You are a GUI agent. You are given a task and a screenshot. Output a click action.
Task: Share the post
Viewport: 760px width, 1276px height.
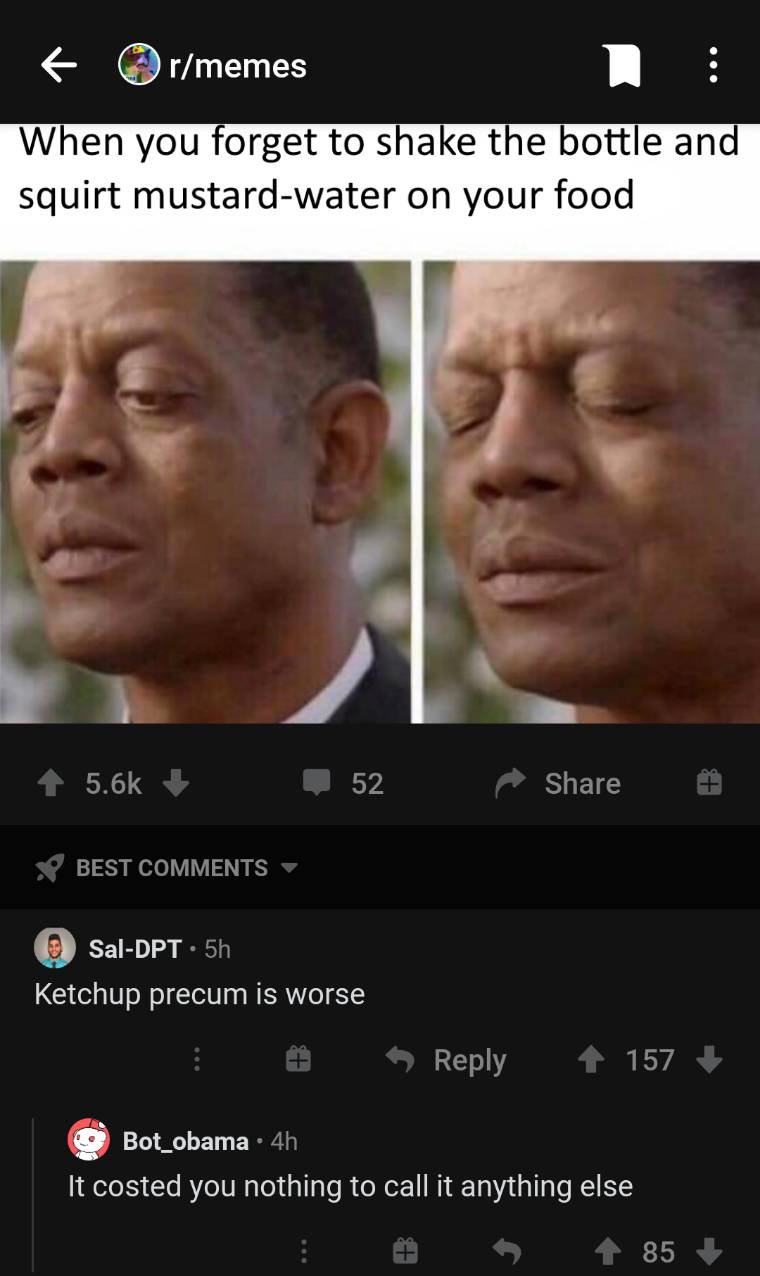tap(557, 783)
